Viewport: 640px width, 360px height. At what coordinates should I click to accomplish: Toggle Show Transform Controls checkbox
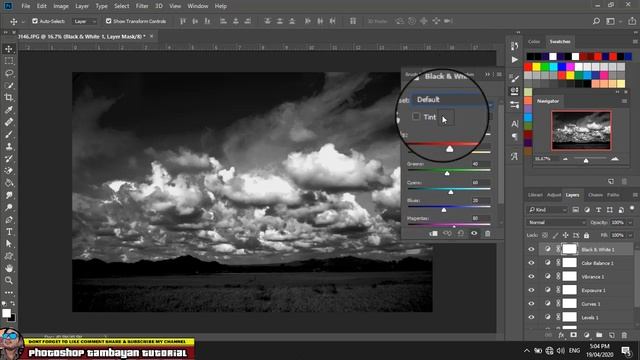click(108, 21)
